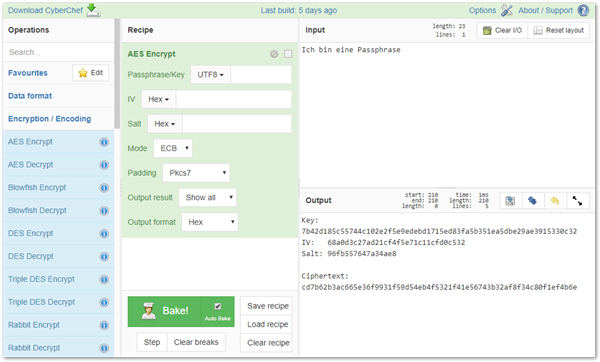Disable the AES Encrypt operation via circle-slash icon
The image size is (600, 362).
(x=274, y=54)
